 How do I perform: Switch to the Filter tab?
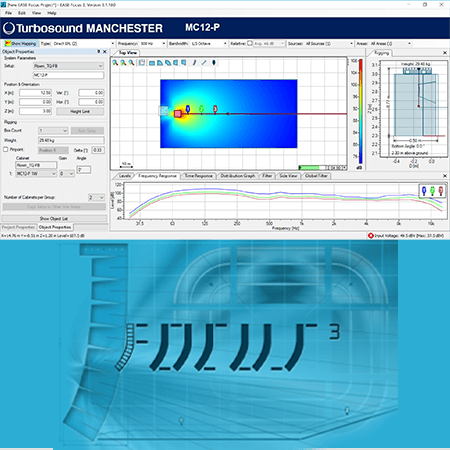pos(267,176)
